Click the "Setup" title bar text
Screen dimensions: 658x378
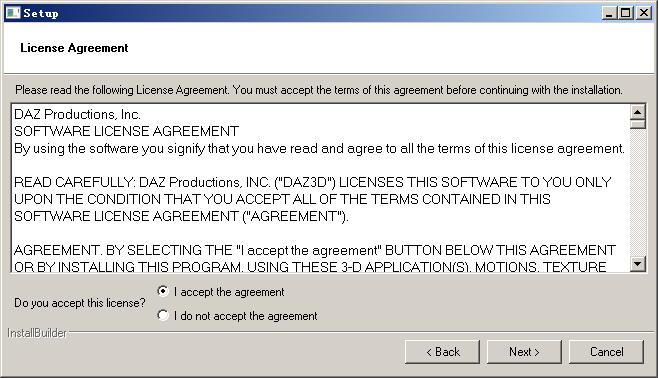coord(41,13)
